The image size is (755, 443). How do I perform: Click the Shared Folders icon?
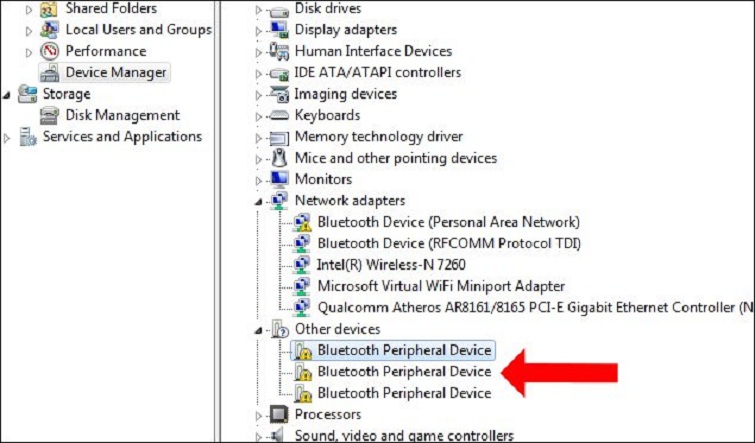coord(50,9)
